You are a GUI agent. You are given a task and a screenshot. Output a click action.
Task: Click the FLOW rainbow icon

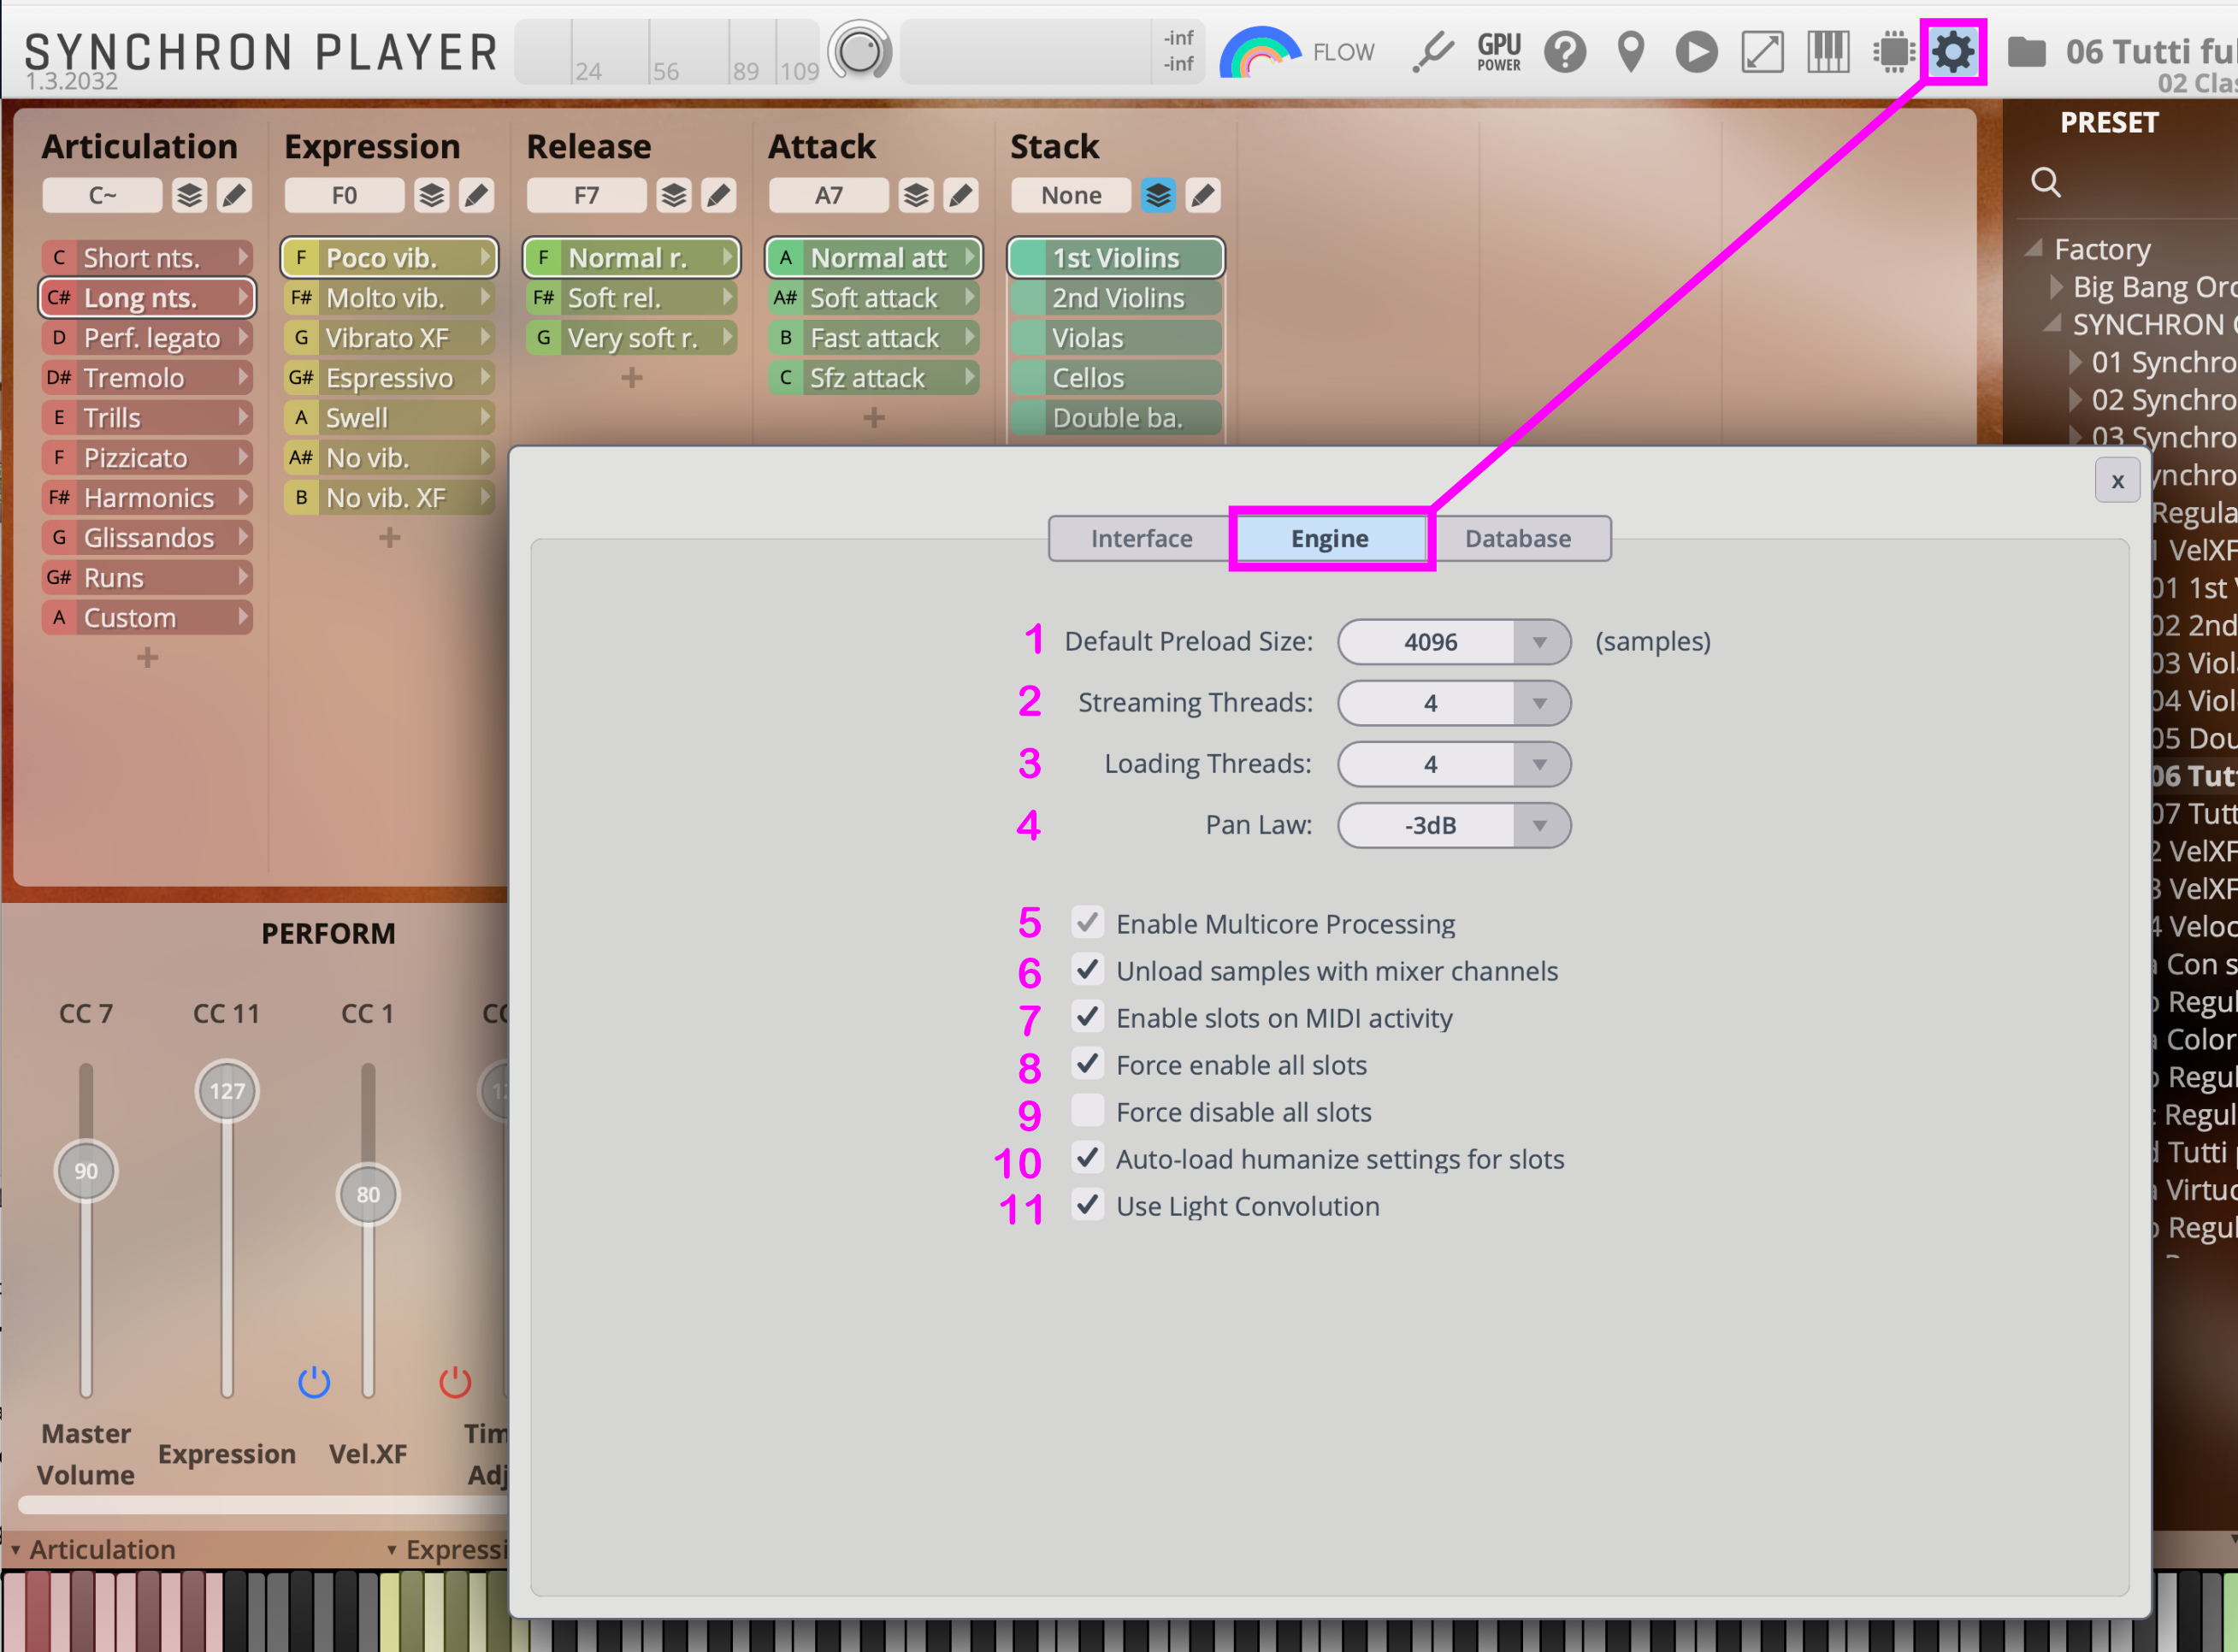tap(1260, 52)
